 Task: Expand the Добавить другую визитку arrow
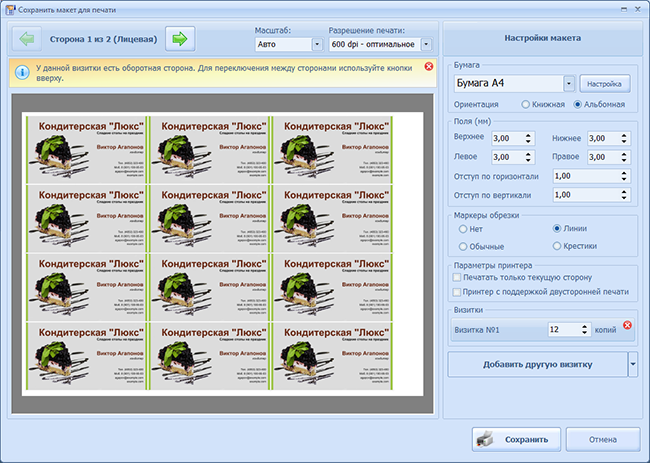pos(633,364)
